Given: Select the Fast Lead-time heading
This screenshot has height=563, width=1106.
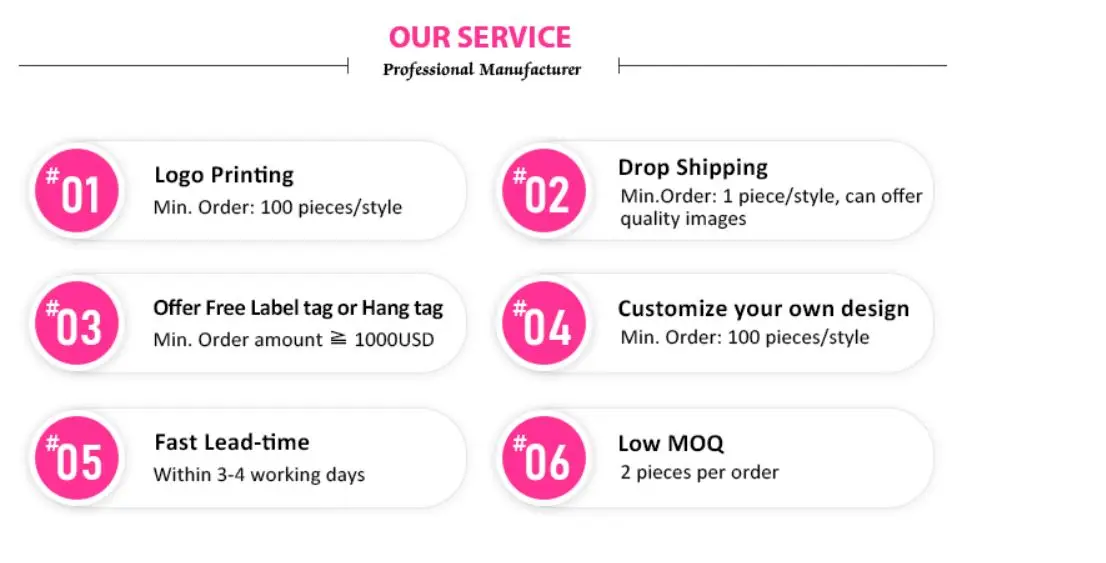Looking at the screenshot, I should (x=232, y=442).
